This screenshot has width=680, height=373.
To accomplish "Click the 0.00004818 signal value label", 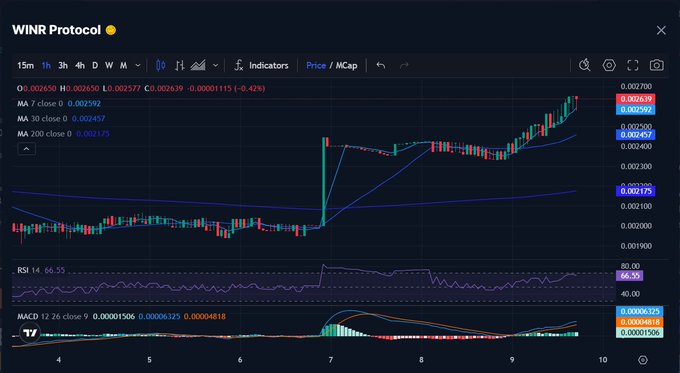I will coord(639,322).
